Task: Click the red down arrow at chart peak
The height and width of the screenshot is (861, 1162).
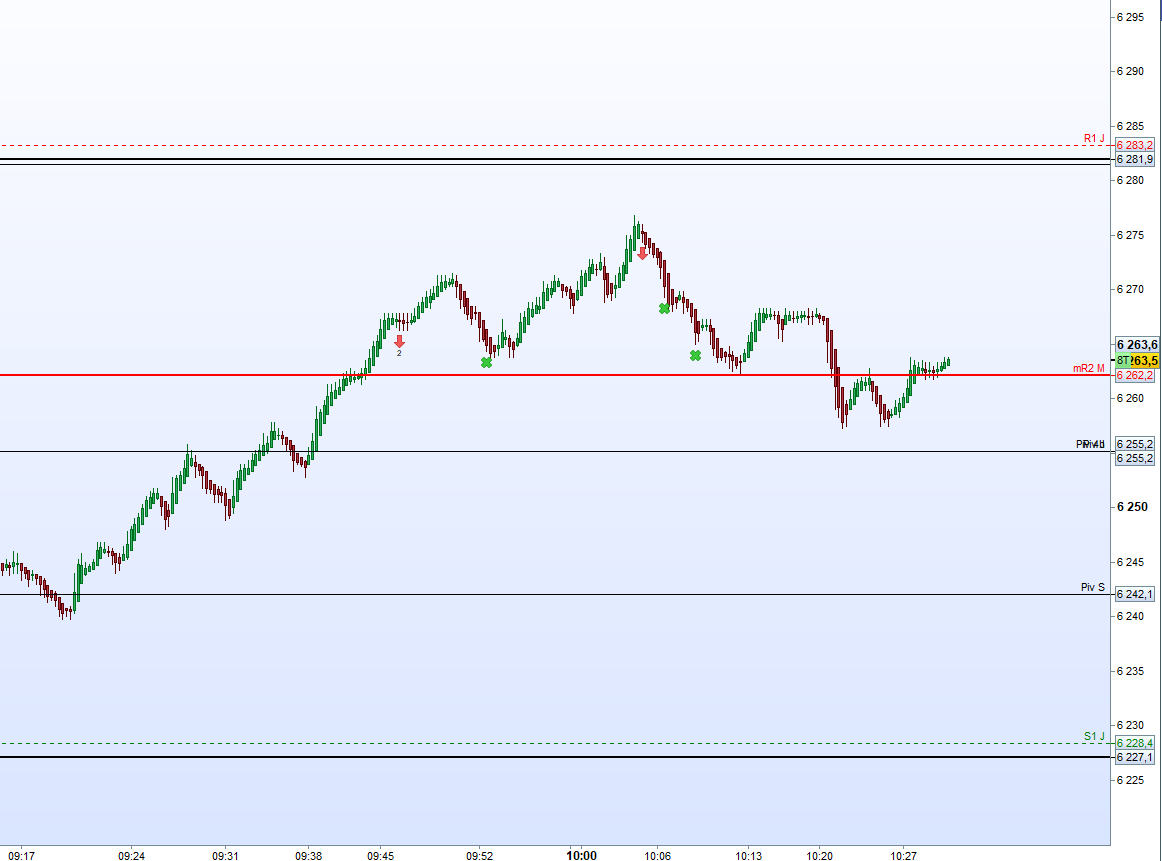Action: 642,254
